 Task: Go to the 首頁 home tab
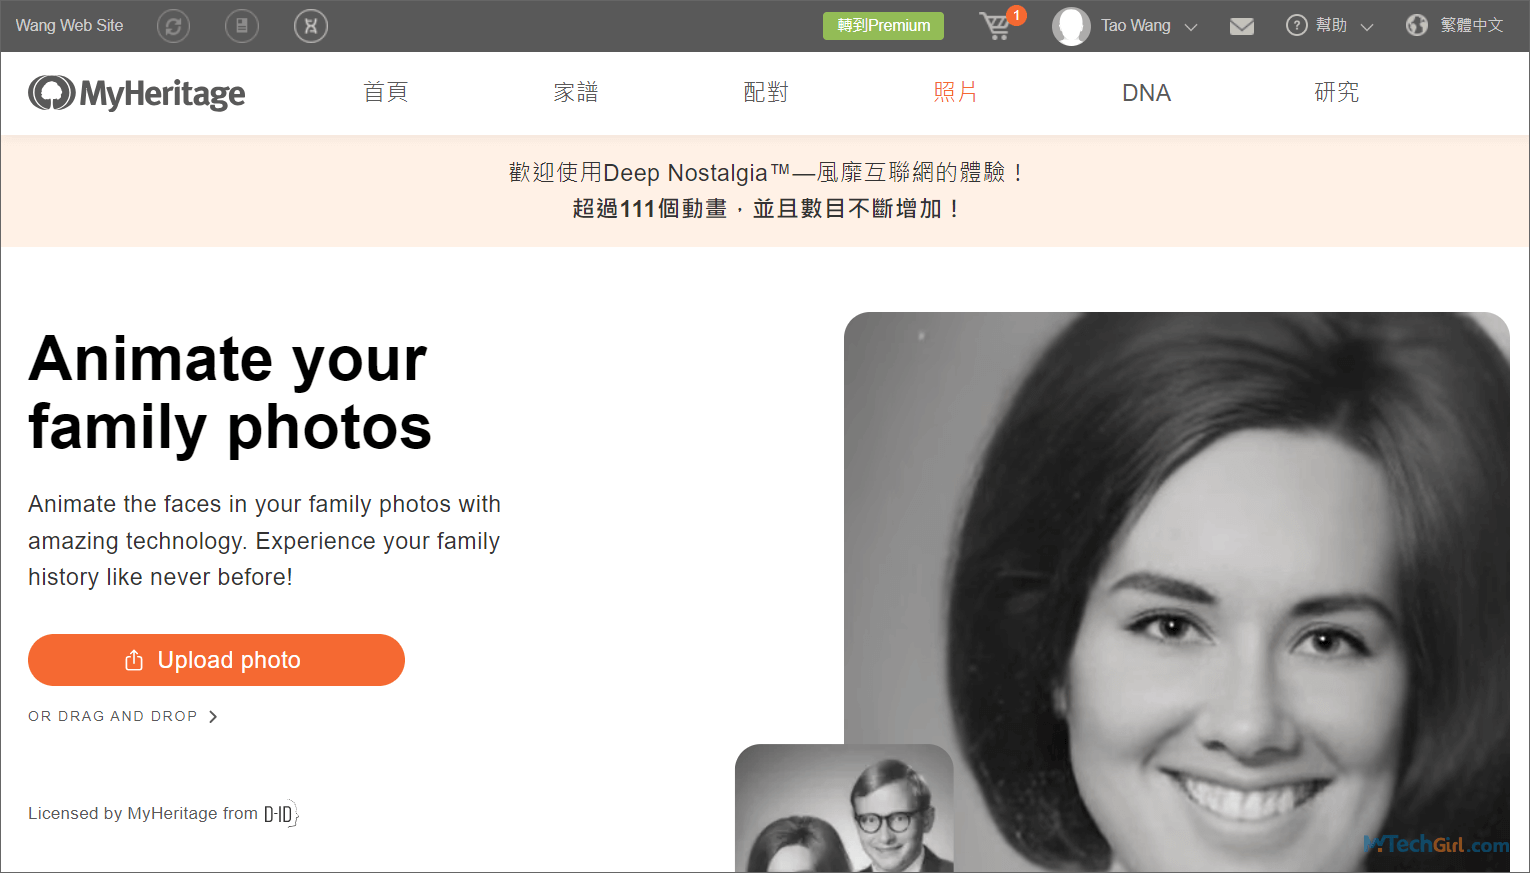(386, 93)
